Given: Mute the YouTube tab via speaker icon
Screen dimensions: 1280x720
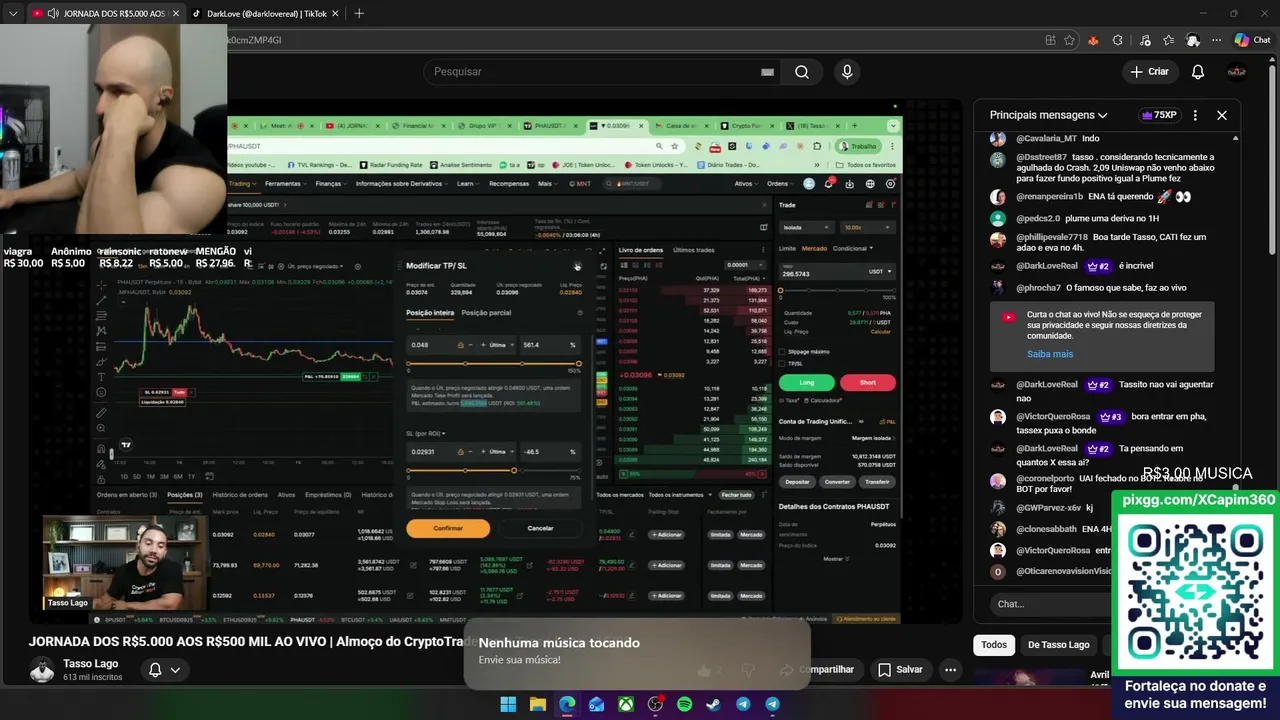Looking at the screenshot, I should pos(52,13).
